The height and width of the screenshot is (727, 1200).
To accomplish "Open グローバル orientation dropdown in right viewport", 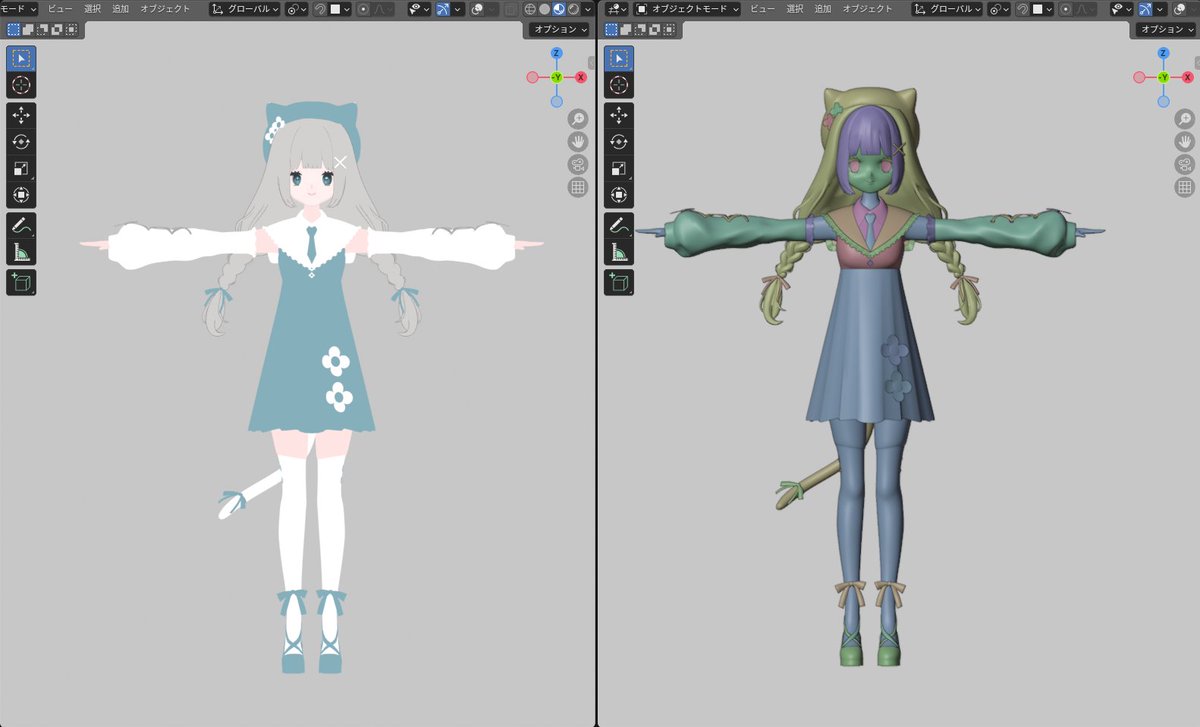I will tap(947, 9).
